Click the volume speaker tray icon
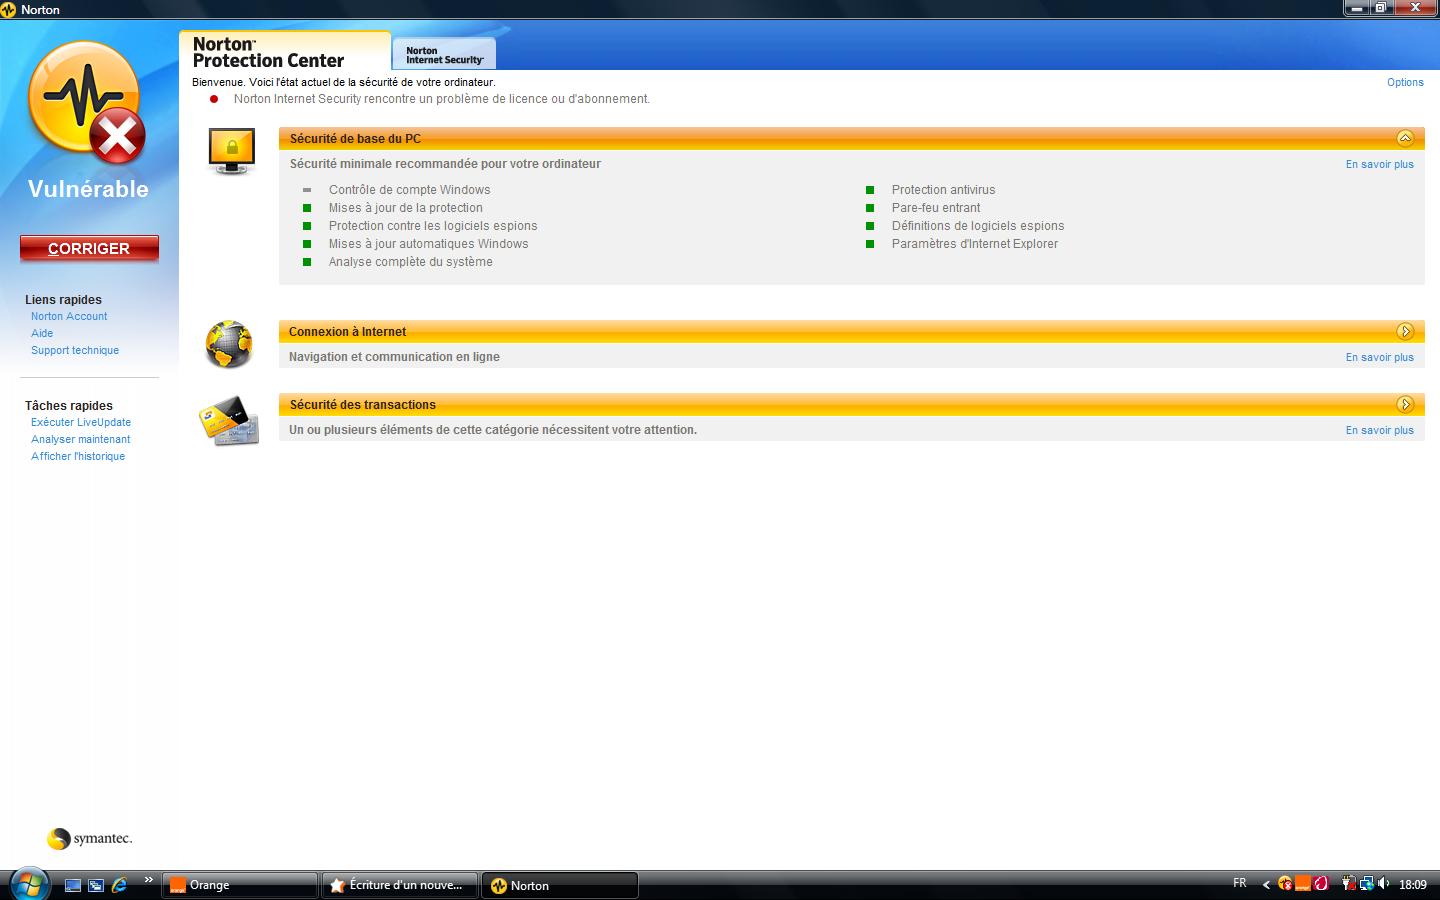1440x900 pixels. [x=1383, y=884]
